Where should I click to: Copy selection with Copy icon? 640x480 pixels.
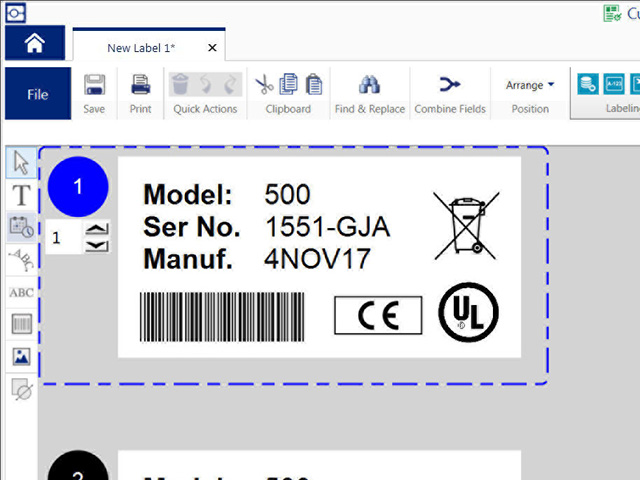[289, 84]
